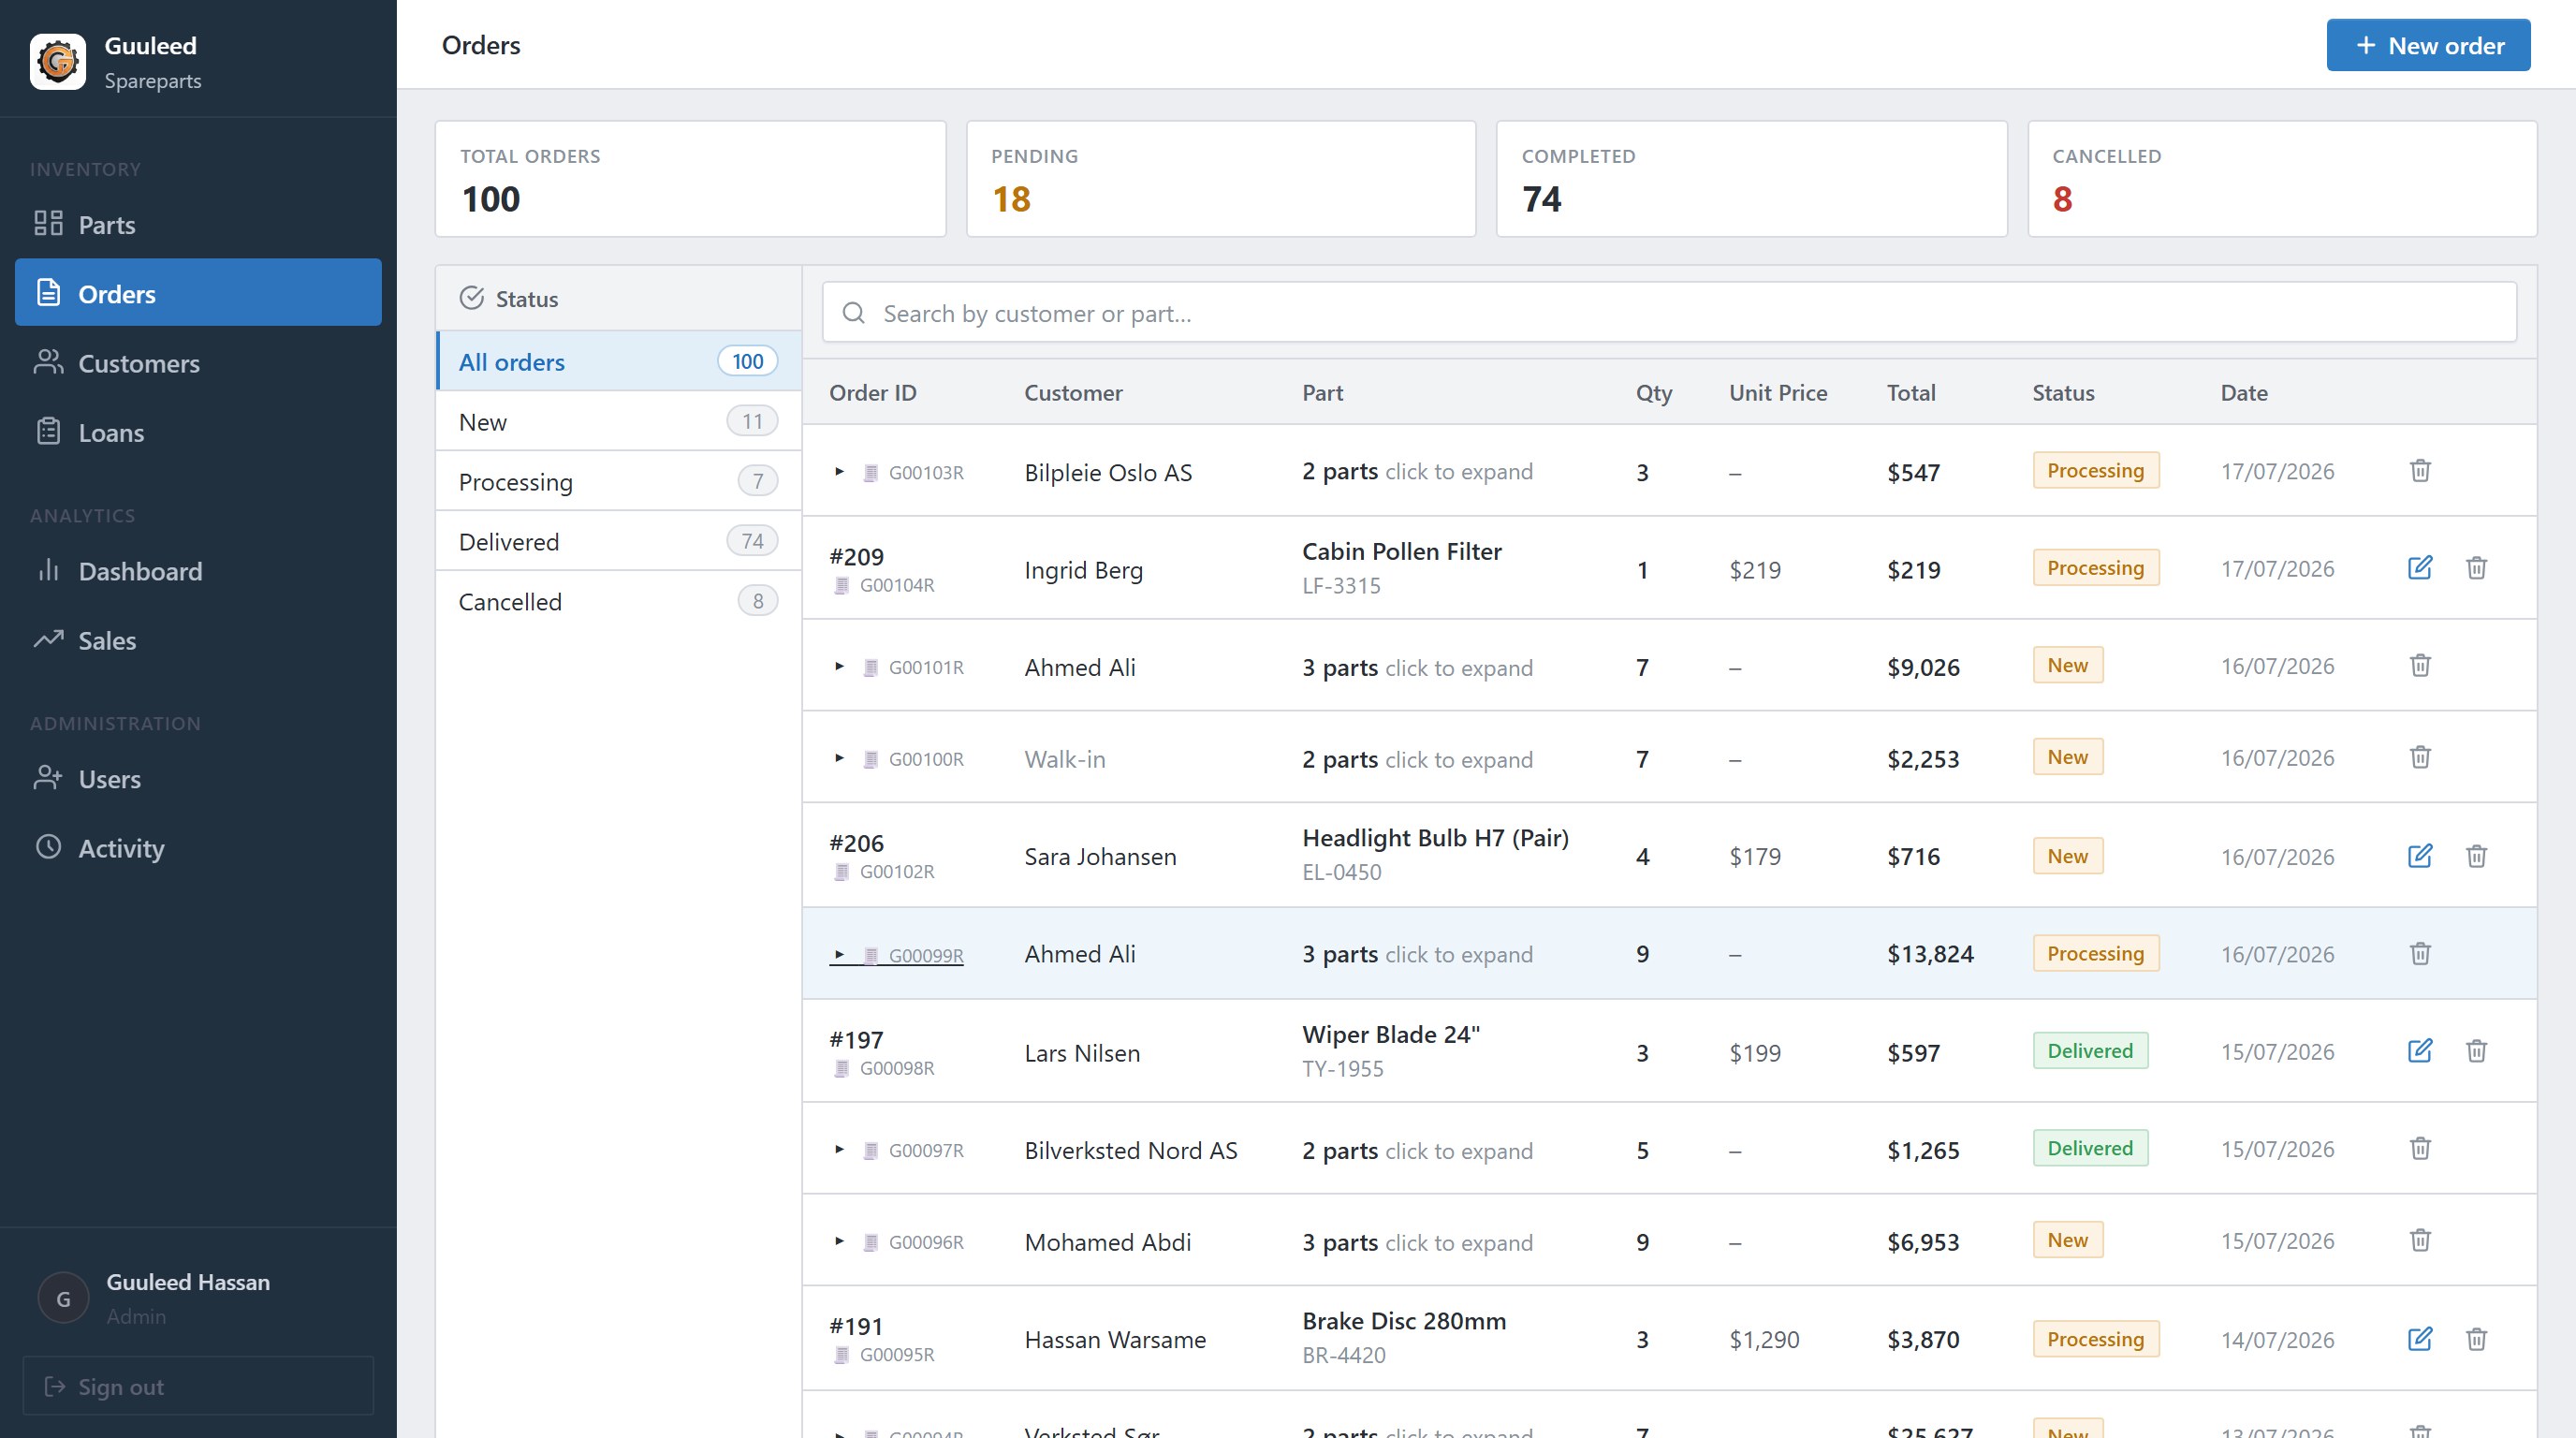Filter orders by Processing status

(x=619, y=481)
